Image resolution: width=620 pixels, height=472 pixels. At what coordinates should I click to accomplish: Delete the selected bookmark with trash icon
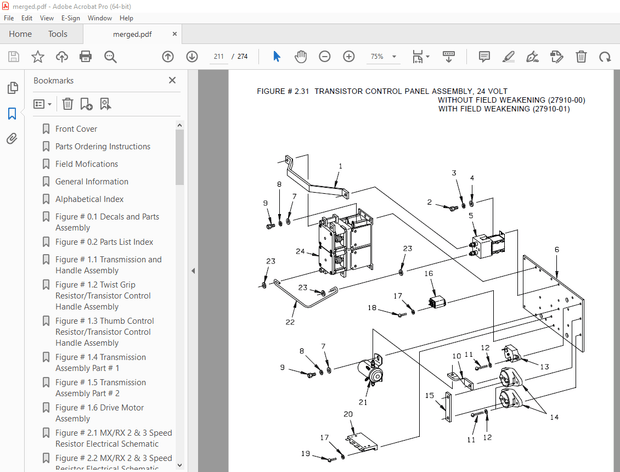pyautogui.click(x=67, y=103)
